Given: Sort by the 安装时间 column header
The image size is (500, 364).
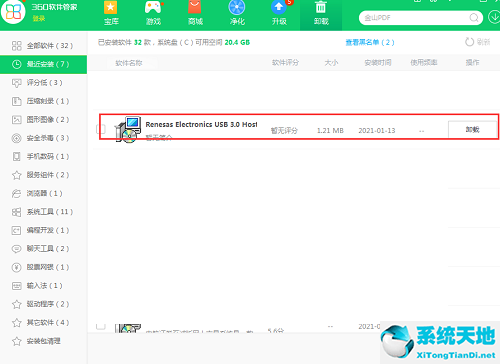Looking at the screenshot, I should click(x=378, y=62).
